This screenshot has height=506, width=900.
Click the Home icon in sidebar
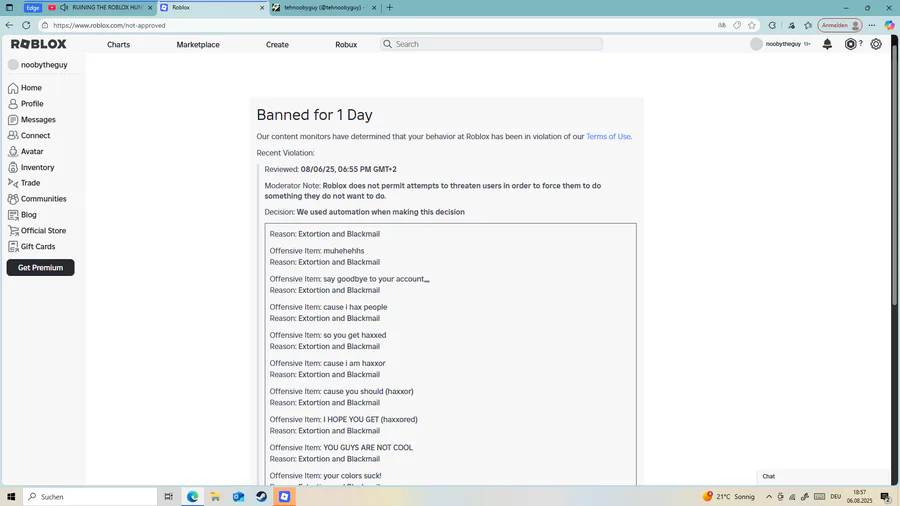(13, 88)
